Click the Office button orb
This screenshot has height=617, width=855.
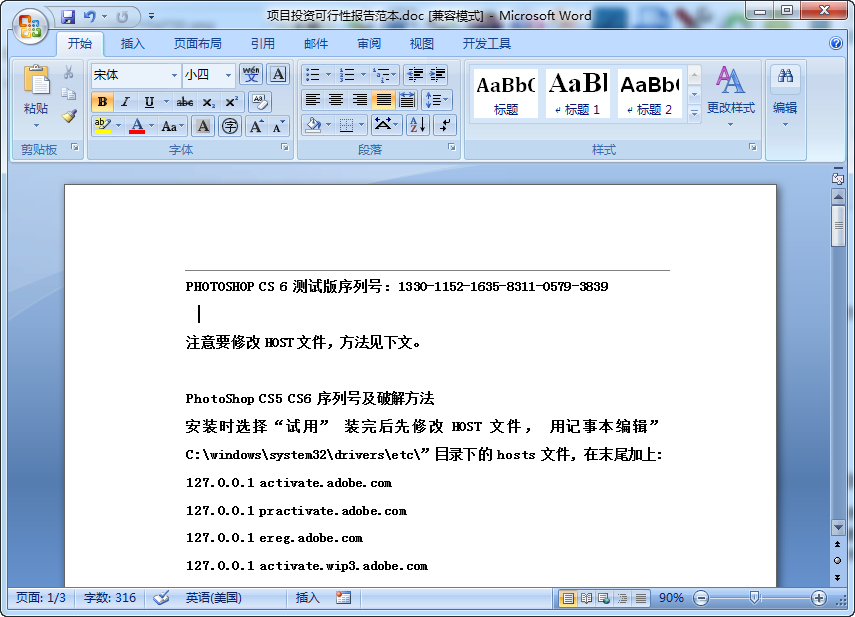(x=30, y=26)
